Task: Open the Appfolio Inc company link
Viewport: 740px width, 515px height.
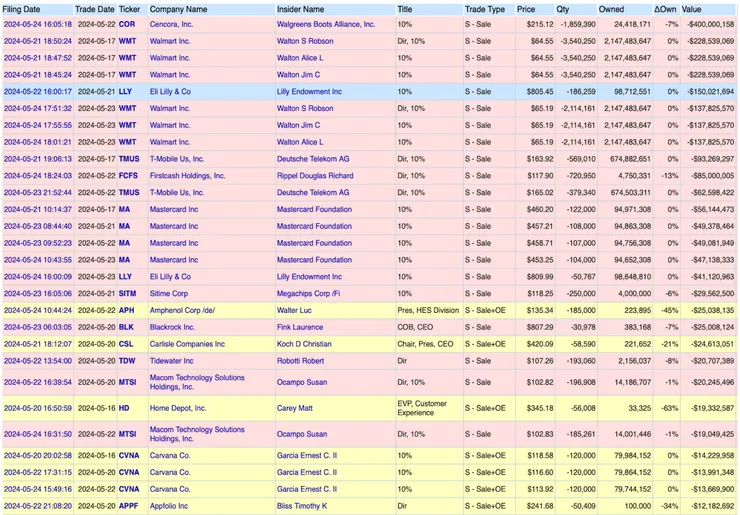Action: tap(168, 506)
